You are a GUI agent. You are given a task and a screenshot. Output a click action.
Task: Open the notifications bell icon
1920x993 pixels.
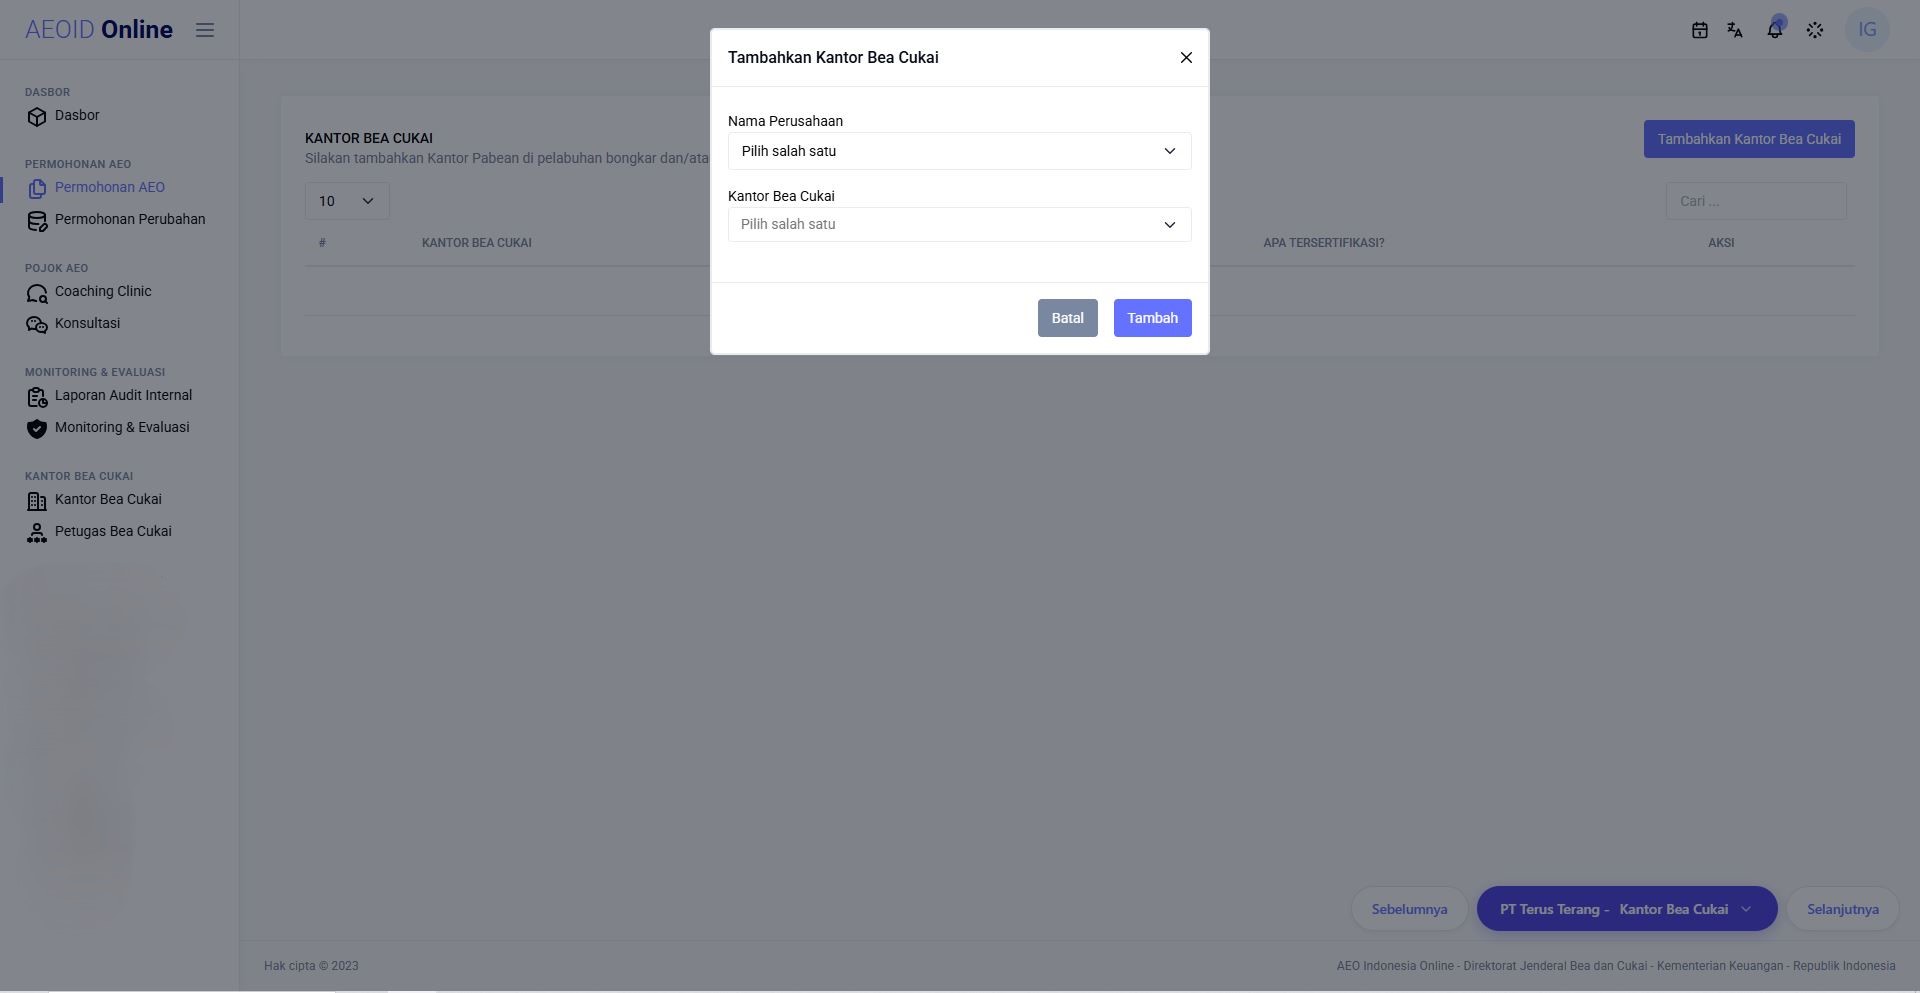click(x=1775, y=30)
